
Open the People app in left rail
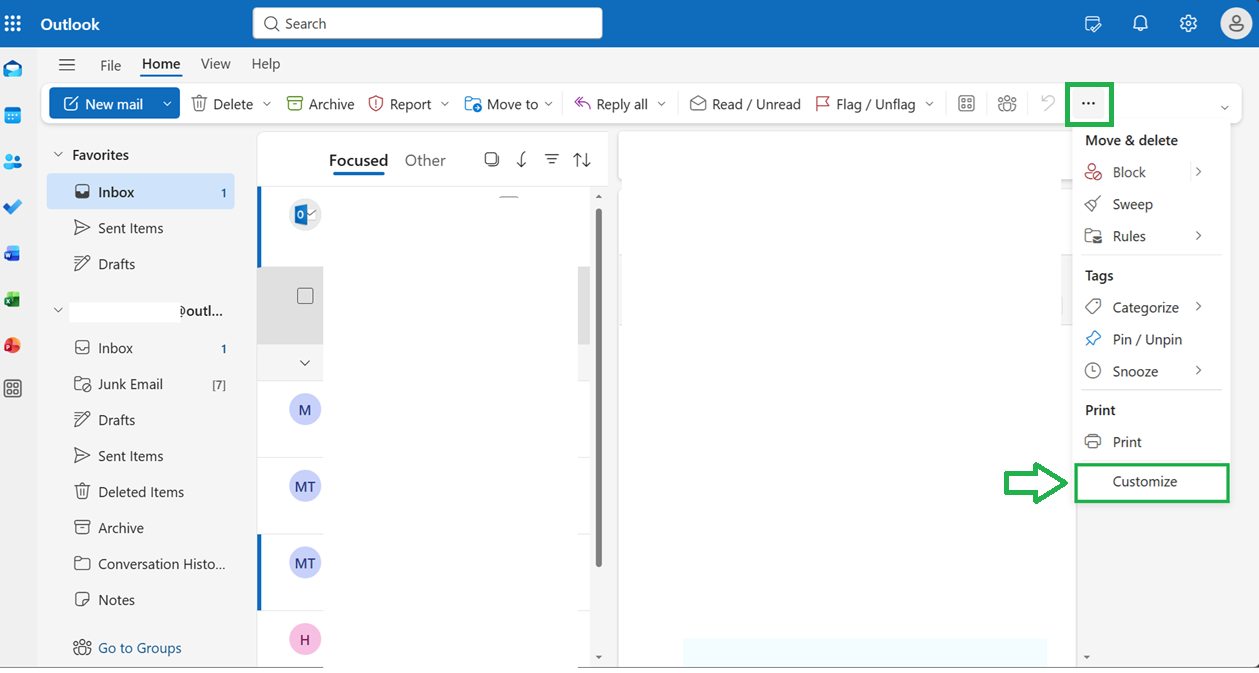[13, 161]
